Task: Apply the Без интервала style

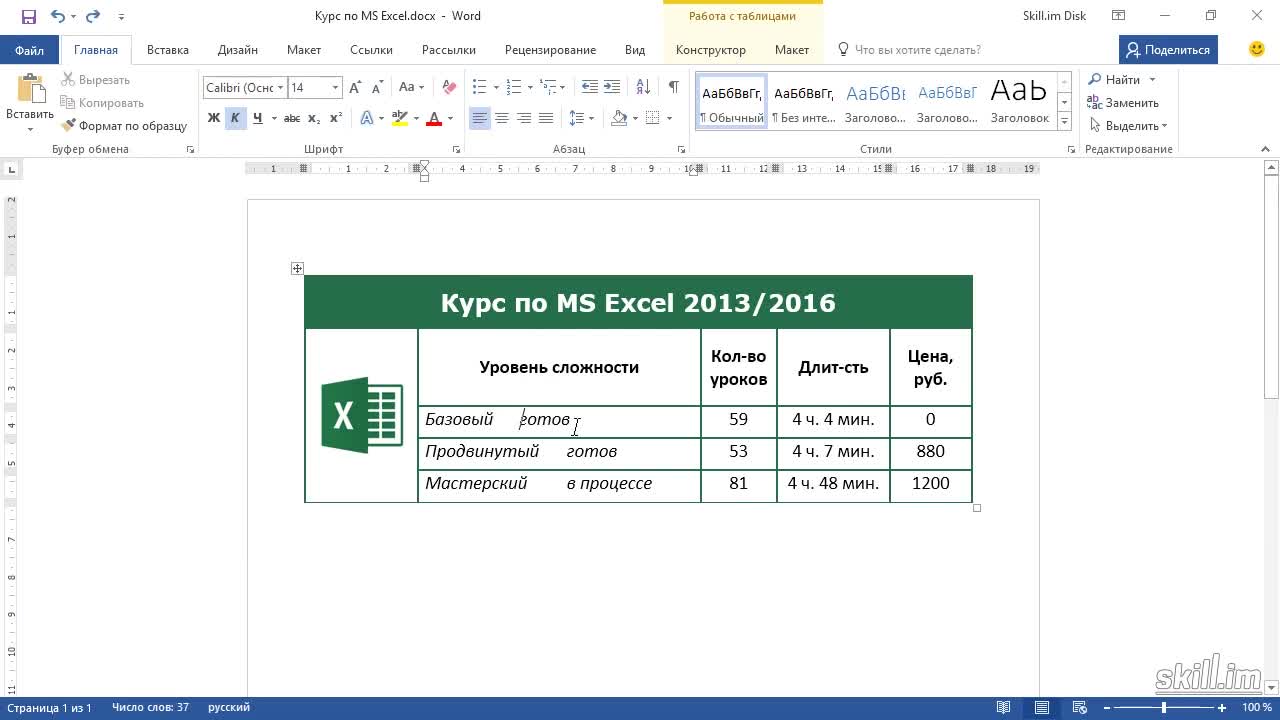Action: (x=804, y=102)
